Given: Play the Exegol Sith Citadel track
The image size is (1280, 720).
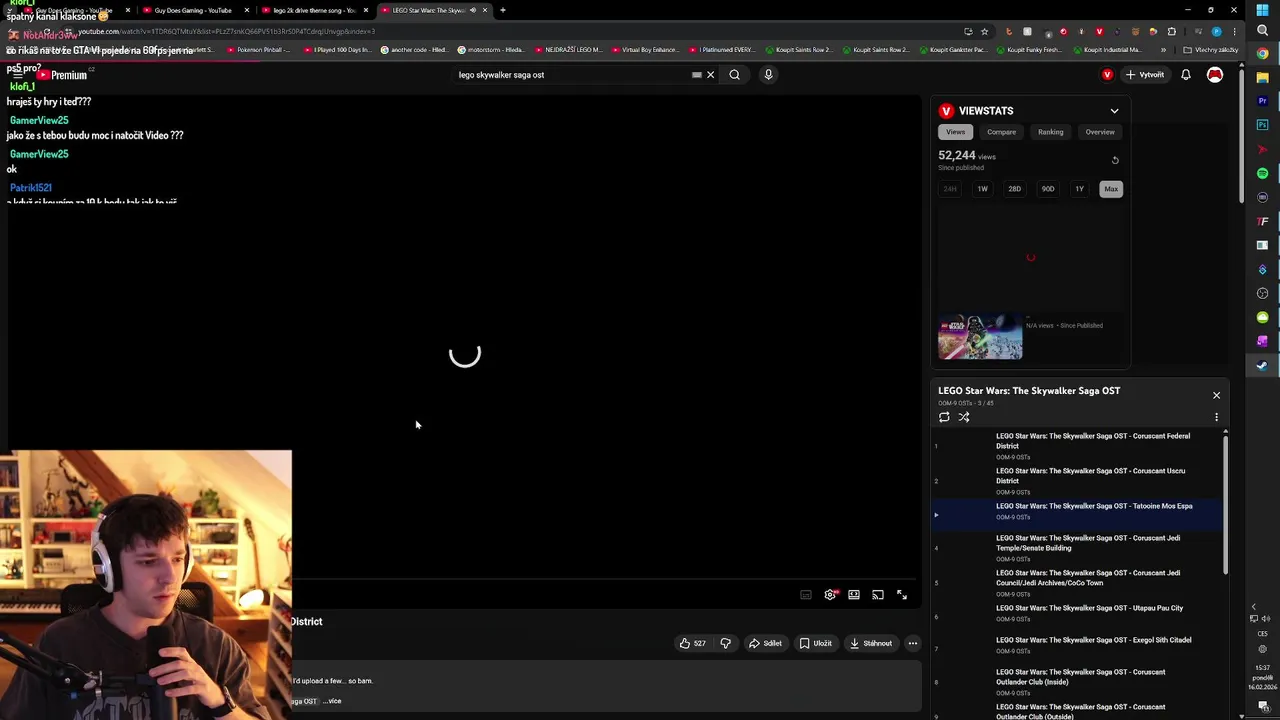Looking at the screenshot, I should 1076,646.
